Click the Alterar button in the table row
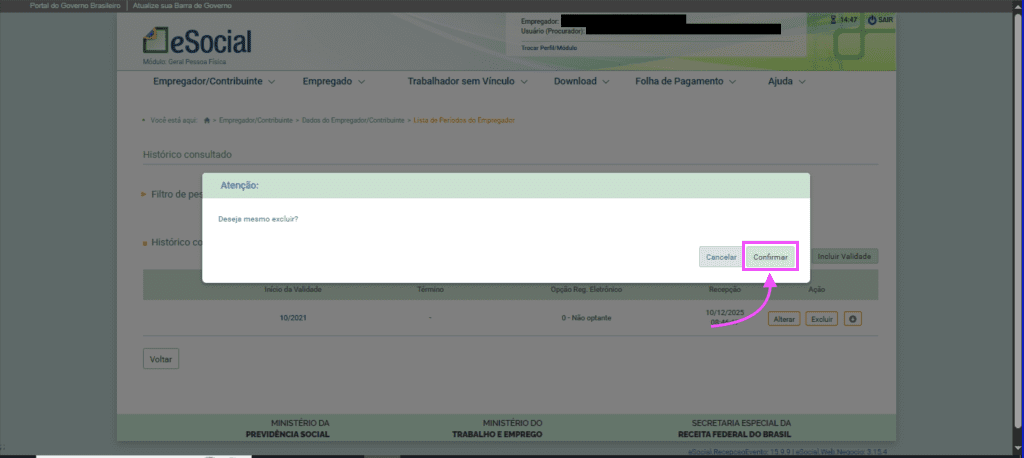This screenshot has height=458, width=1024. pyautogui.click(x=784, y=319)
